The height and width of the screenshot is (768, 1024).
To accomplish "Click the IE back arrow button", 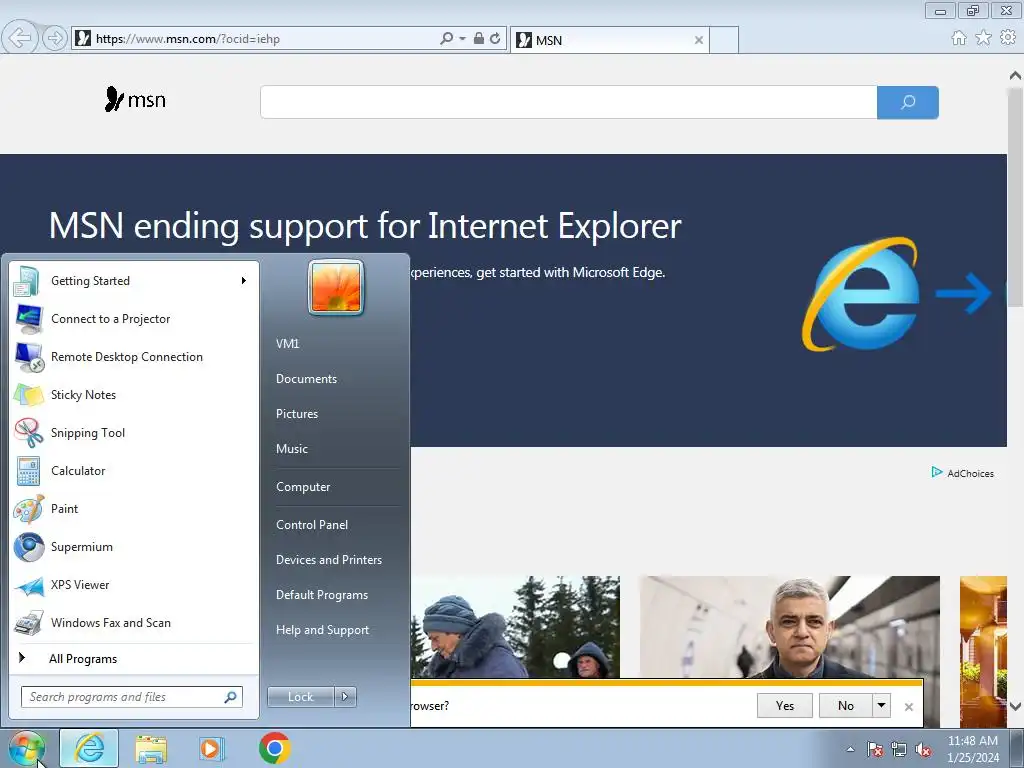I will click(20, 39).
